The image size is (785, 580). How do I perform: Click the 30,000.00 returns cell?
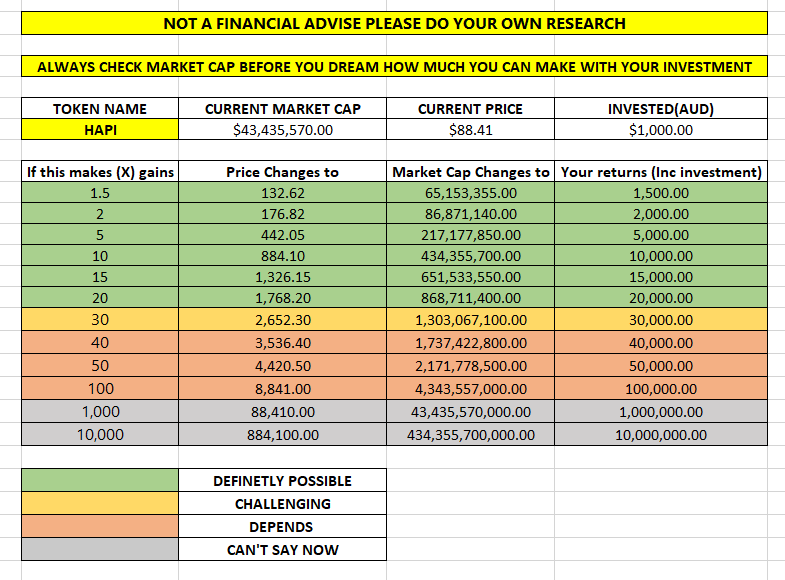(661, 319)
